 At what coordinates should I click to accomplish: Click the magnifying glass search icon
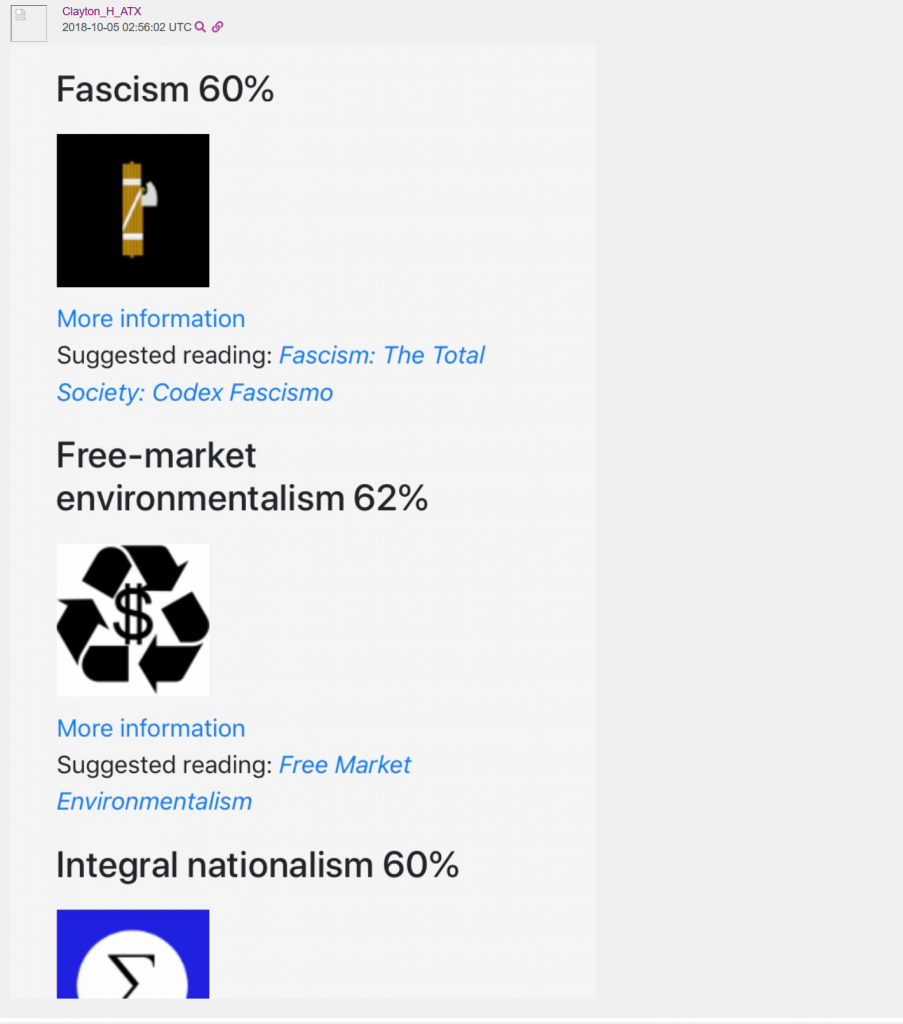tap(200, 27)
